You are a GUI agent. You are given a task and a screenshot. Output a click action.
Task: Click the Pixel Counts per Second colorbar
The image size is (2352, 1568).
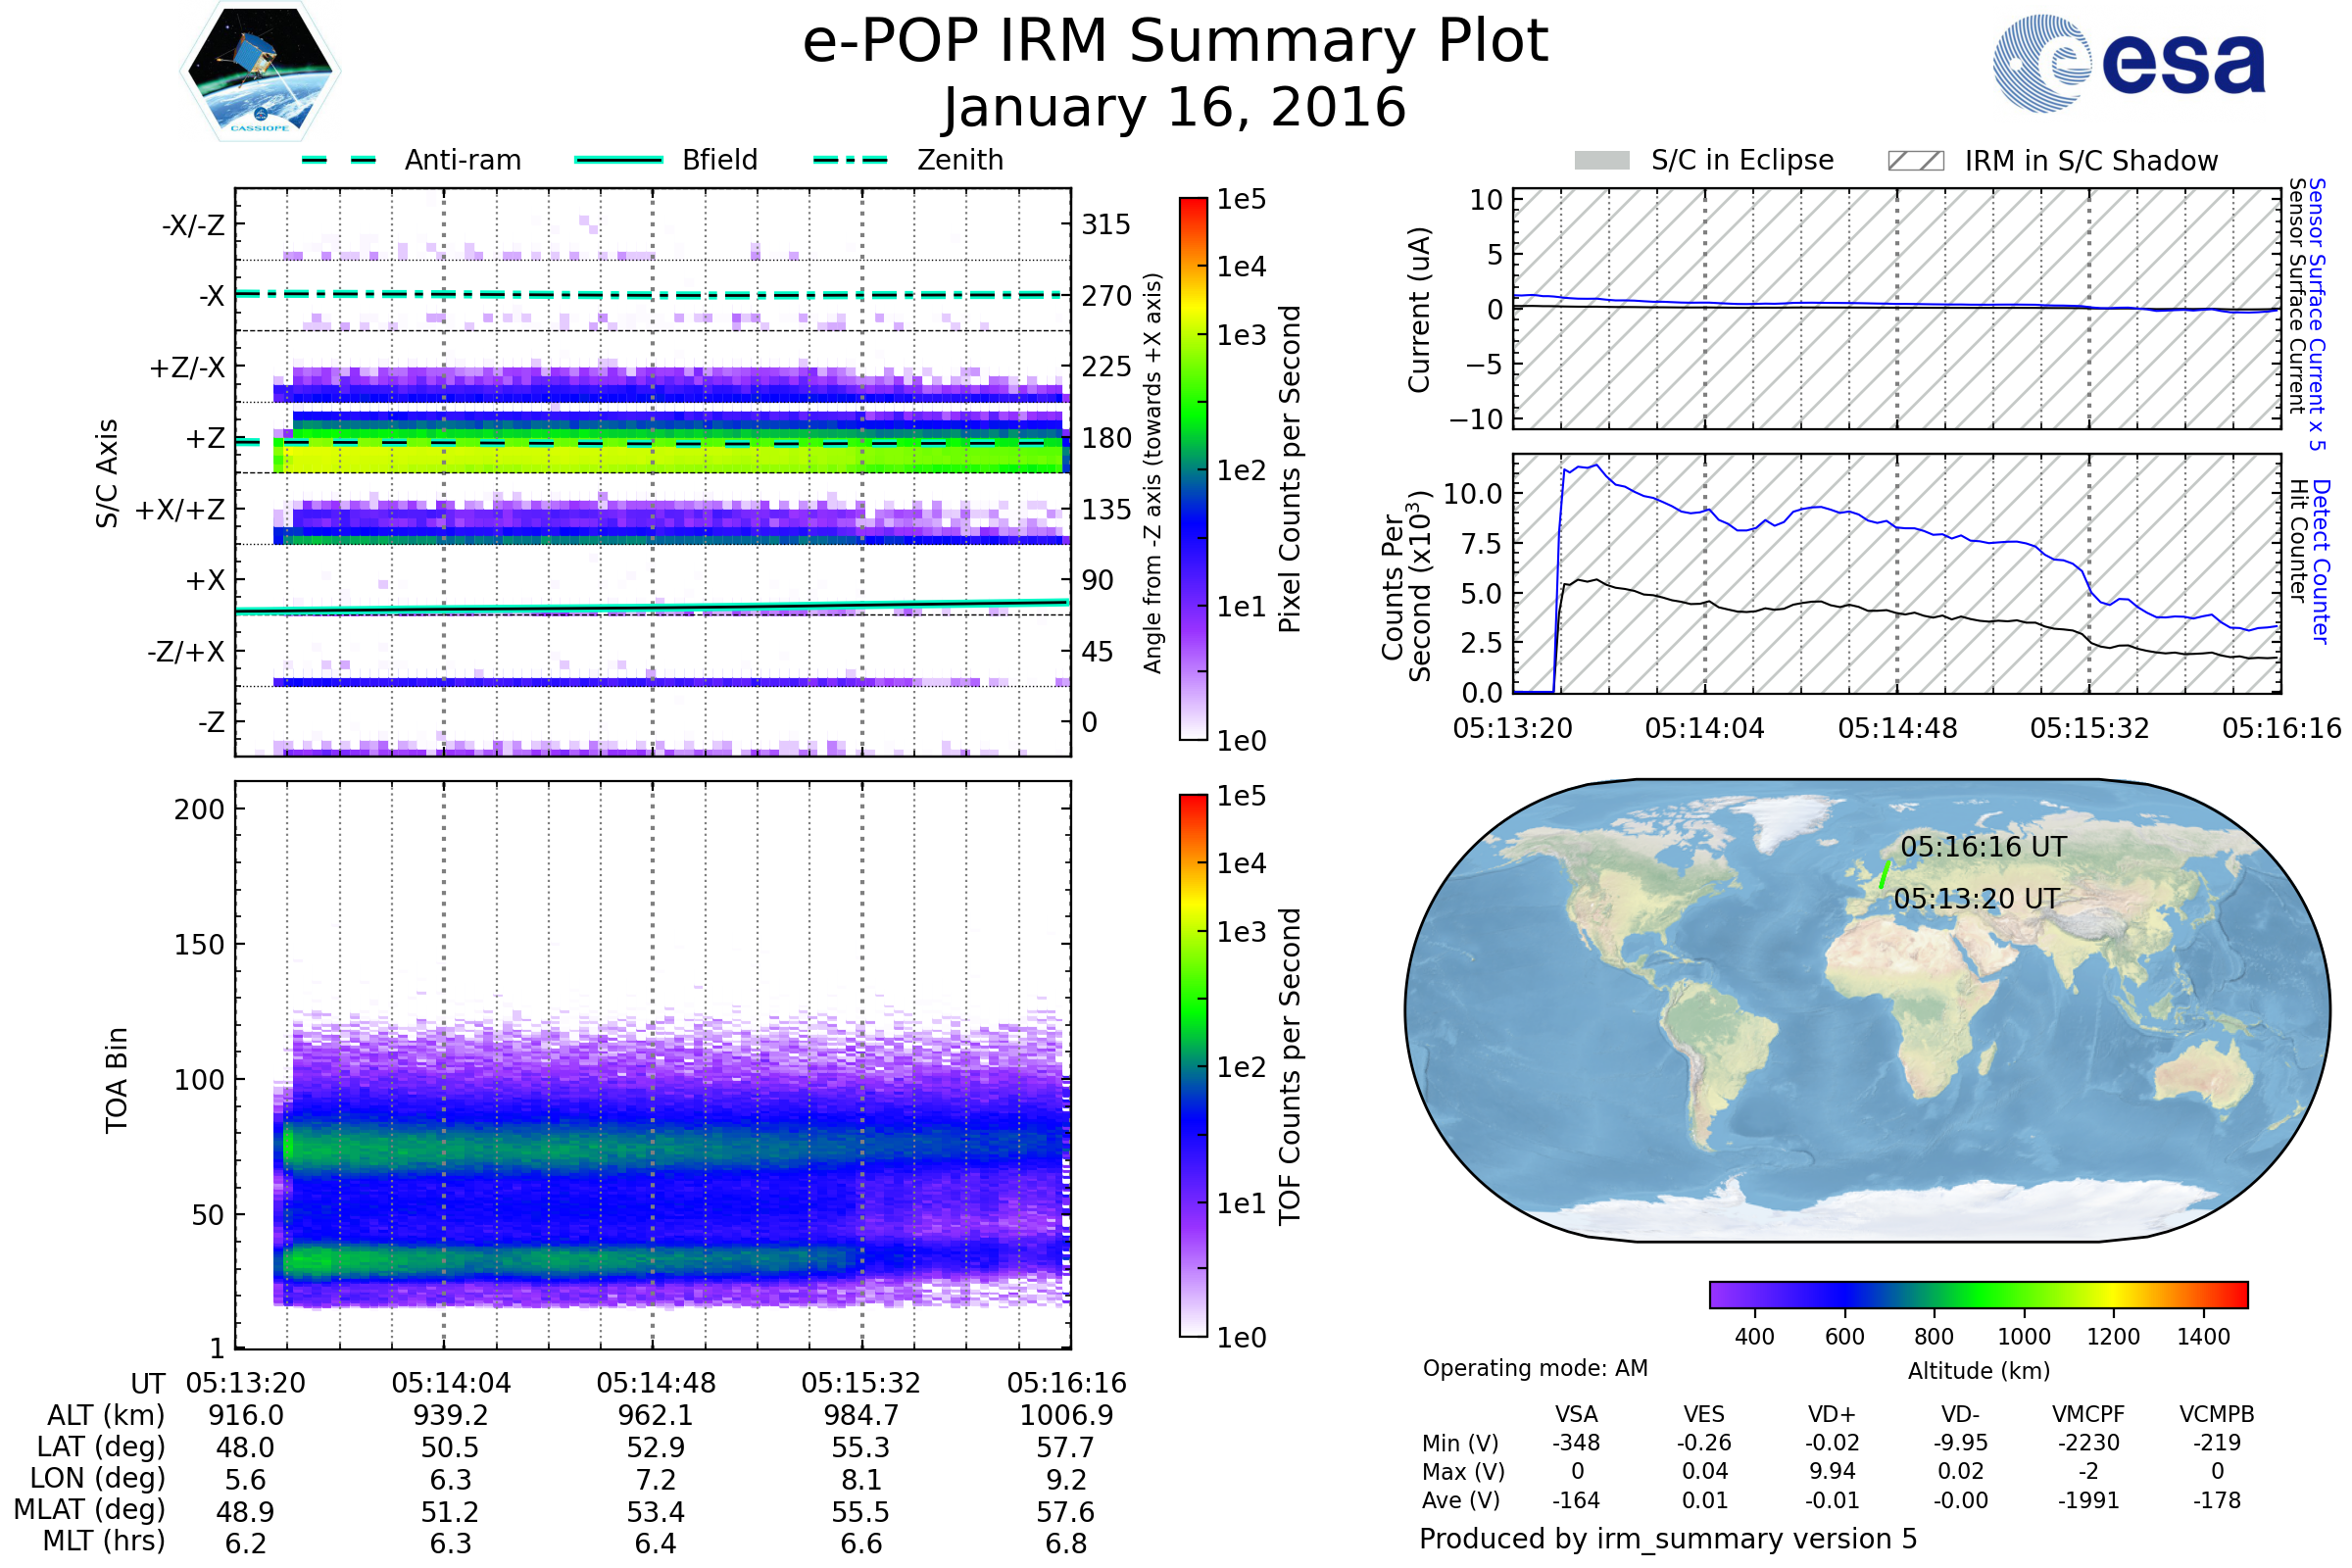1193,468
